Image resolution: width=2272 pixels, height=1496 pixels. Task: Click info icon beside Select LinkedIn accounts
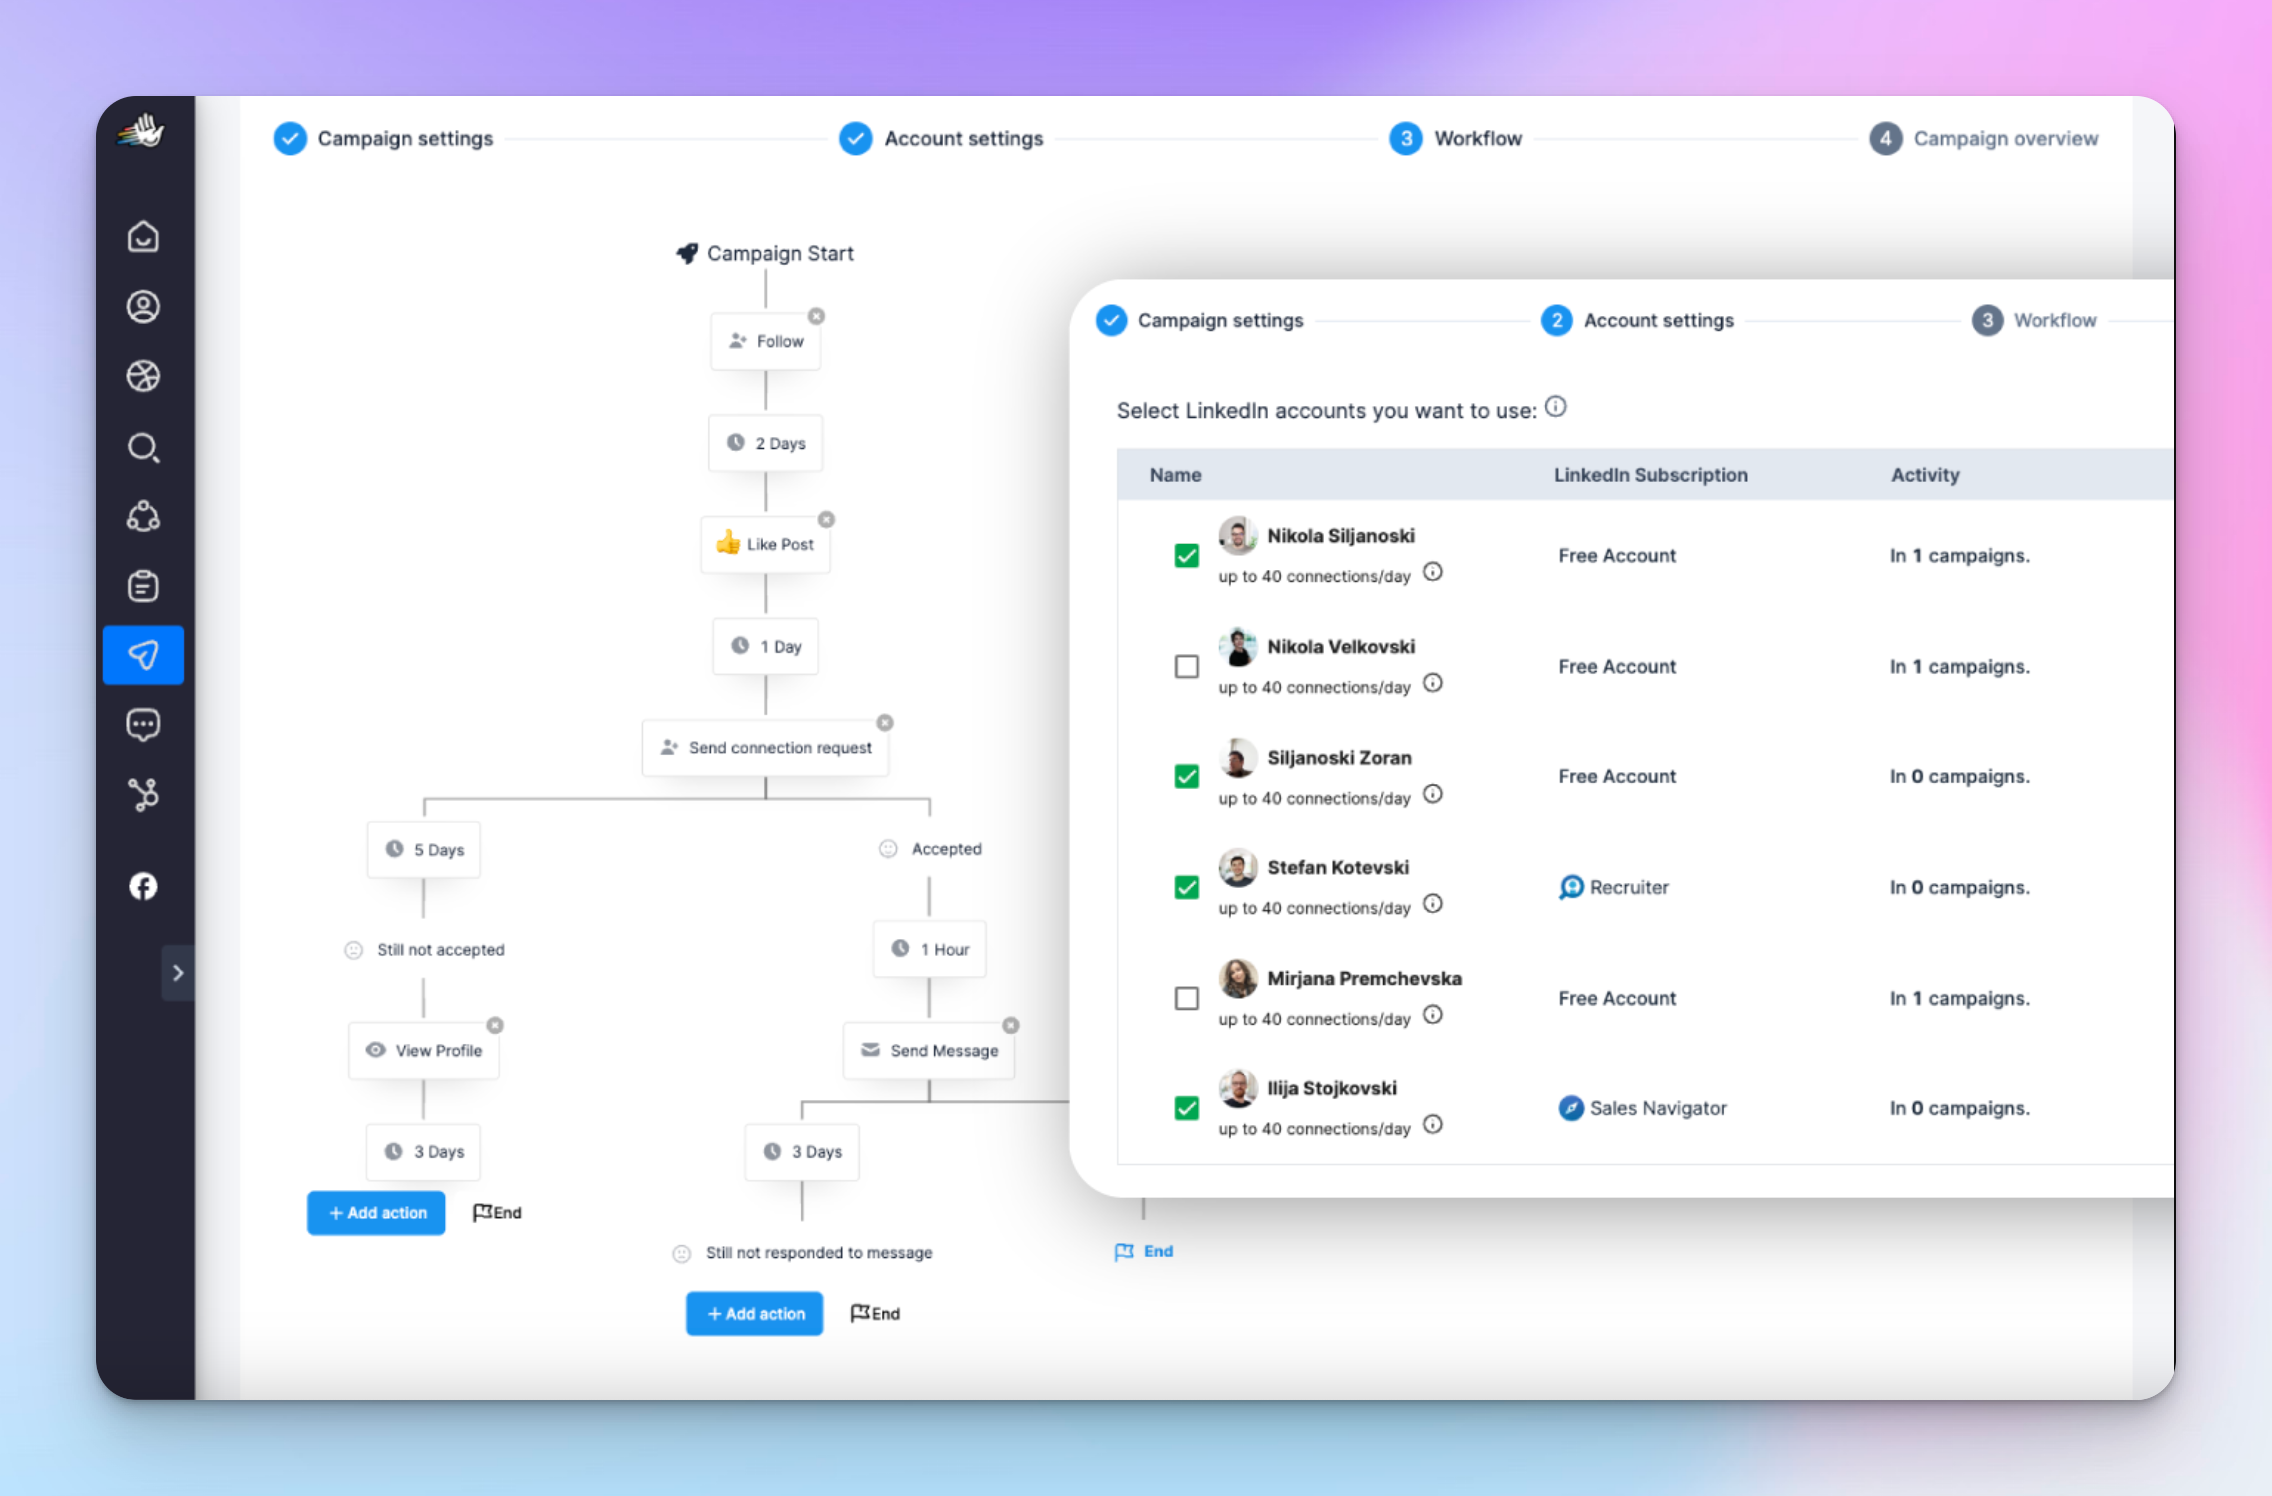click(x=1556, y=407)
